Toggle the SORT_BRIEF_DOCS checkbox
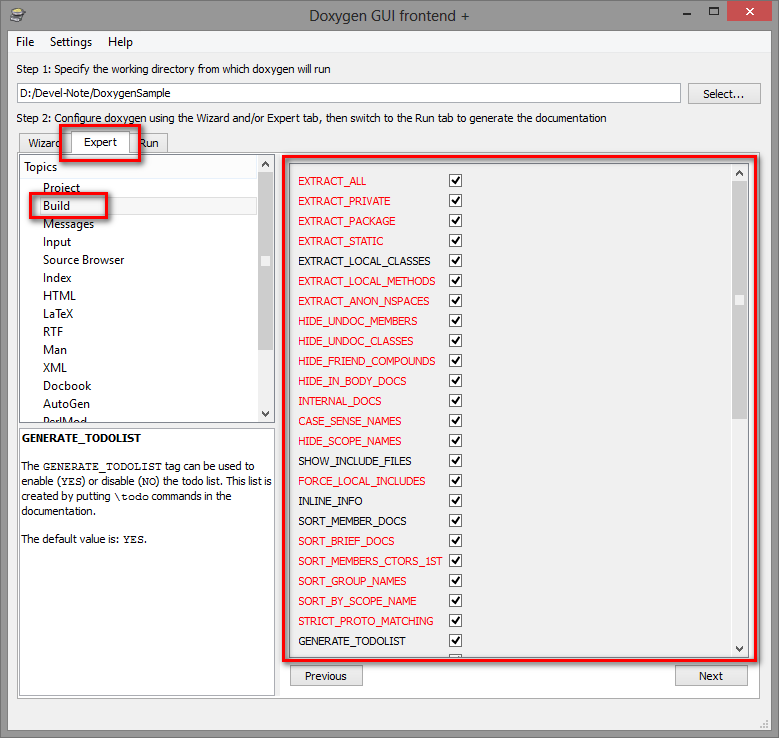This screenshot has height=738, width=779. pos(455,540)
